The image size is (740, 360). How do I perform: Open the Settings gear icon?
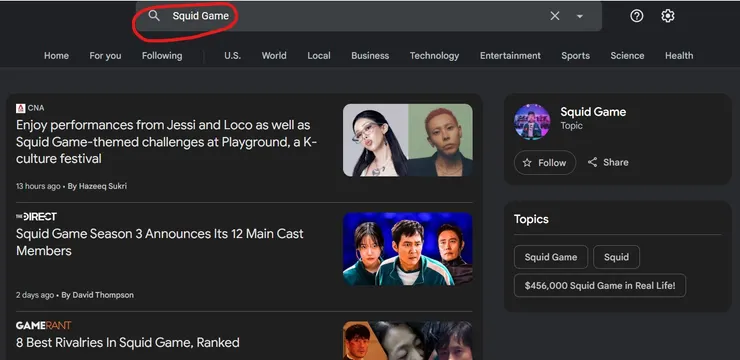tap(667, 16)
